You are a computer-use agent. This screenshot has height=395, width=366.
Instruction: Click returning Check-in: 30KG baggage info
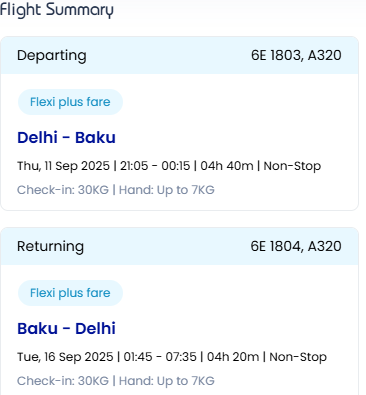[63, 381]
